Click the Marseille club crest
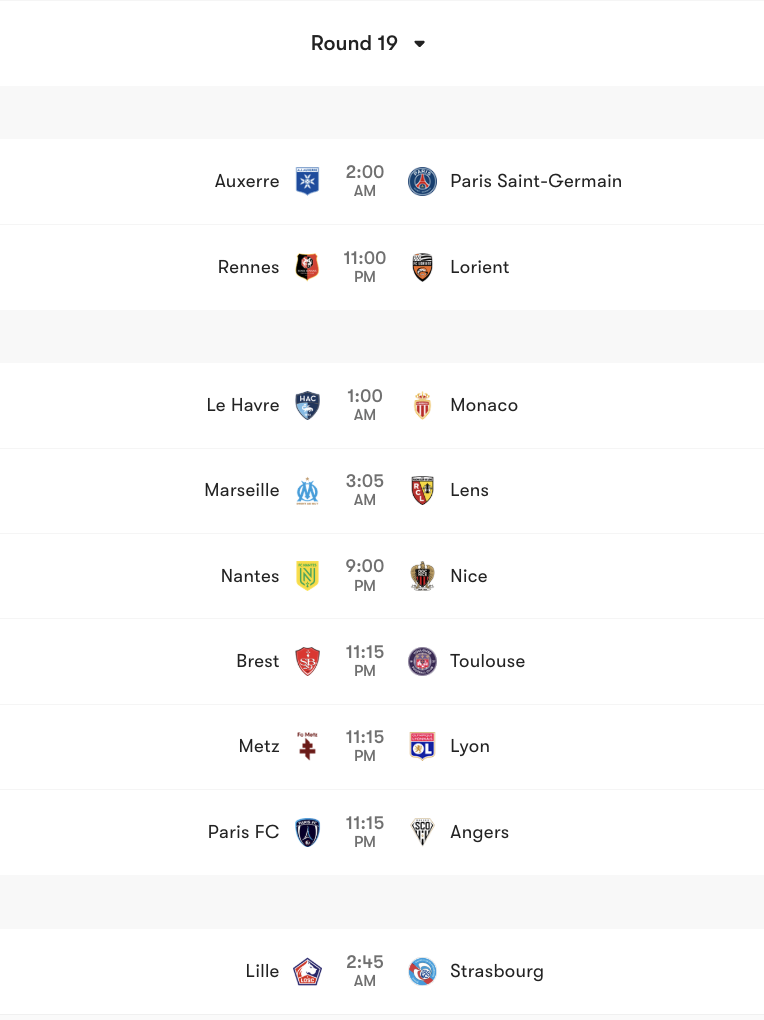 click(307, 490)
